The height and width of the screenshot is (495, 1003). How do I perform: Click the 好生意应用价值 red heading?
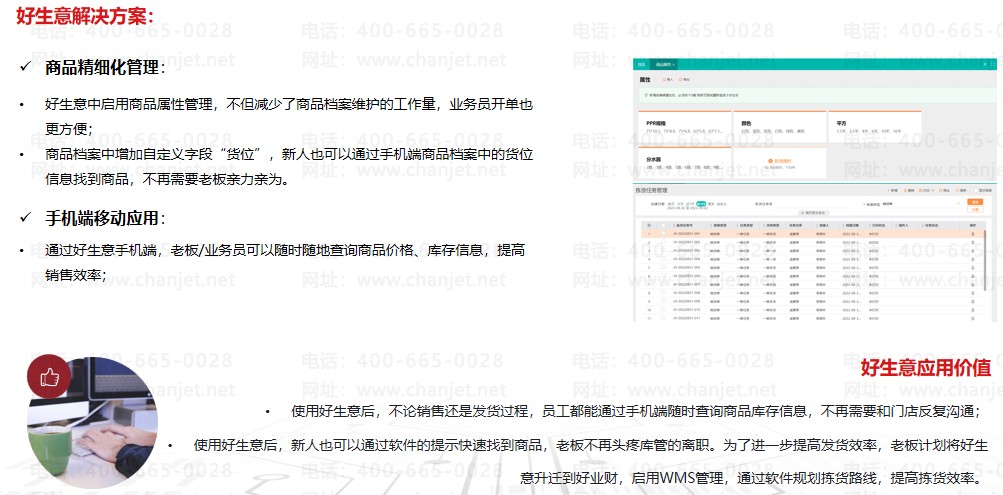coord(926,368)
